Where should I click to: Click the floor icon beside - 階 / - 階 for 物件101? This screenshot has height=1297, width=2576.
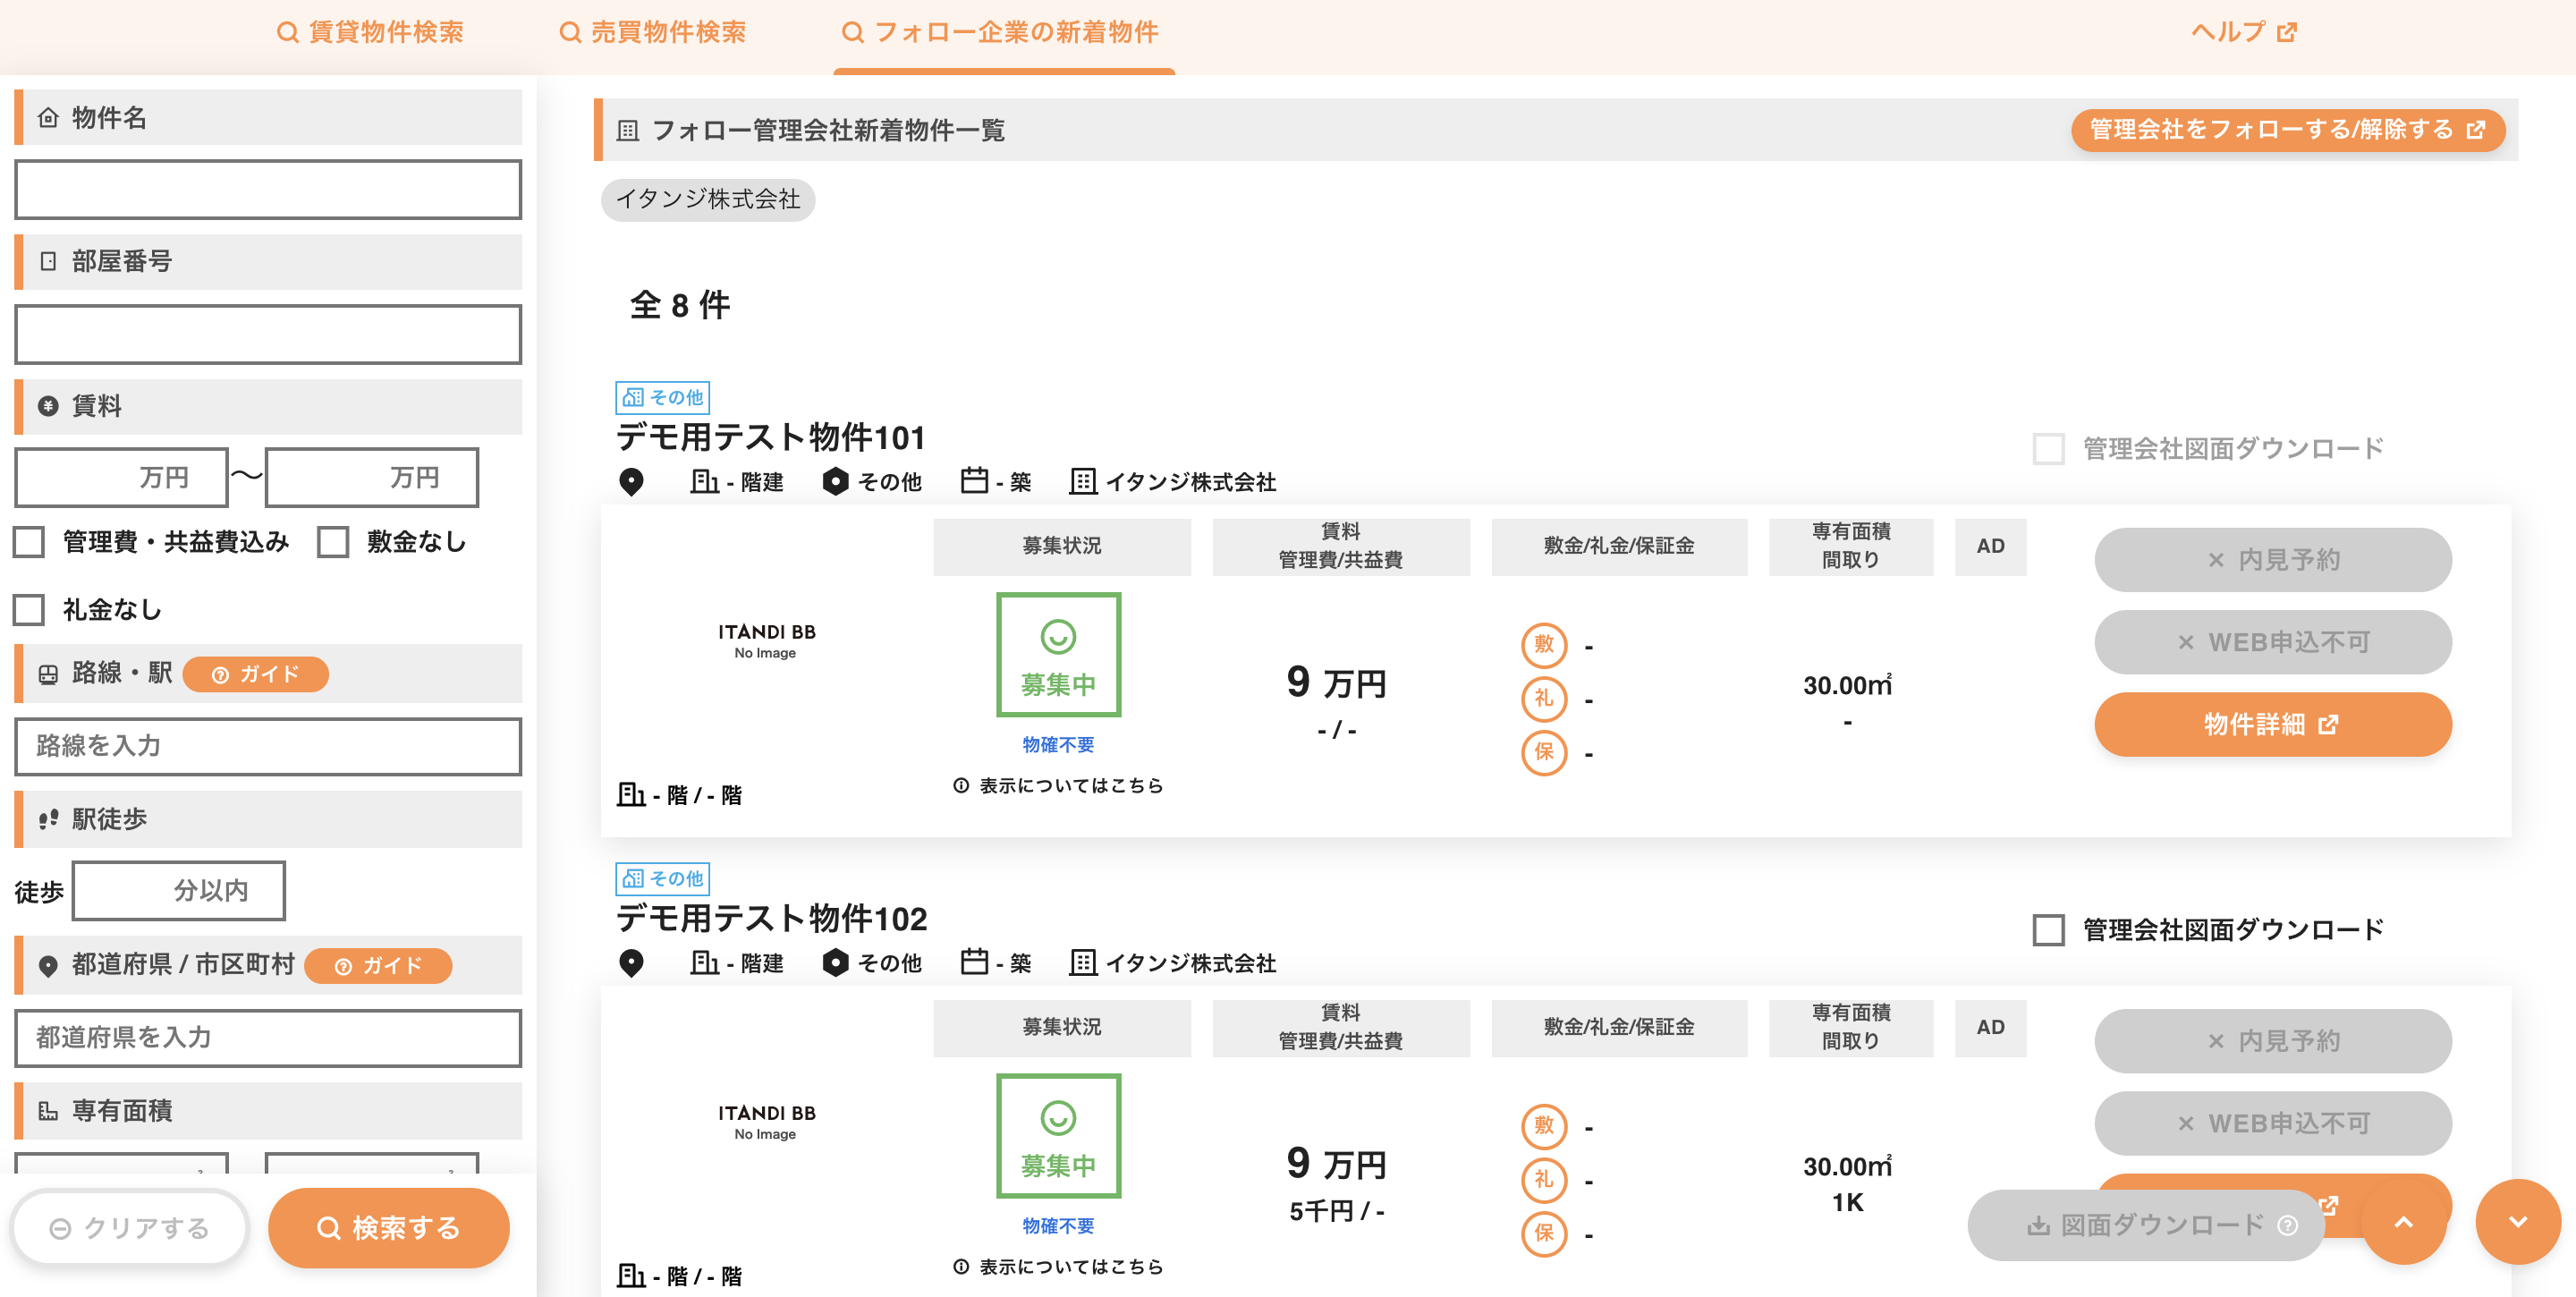point(631,795)
